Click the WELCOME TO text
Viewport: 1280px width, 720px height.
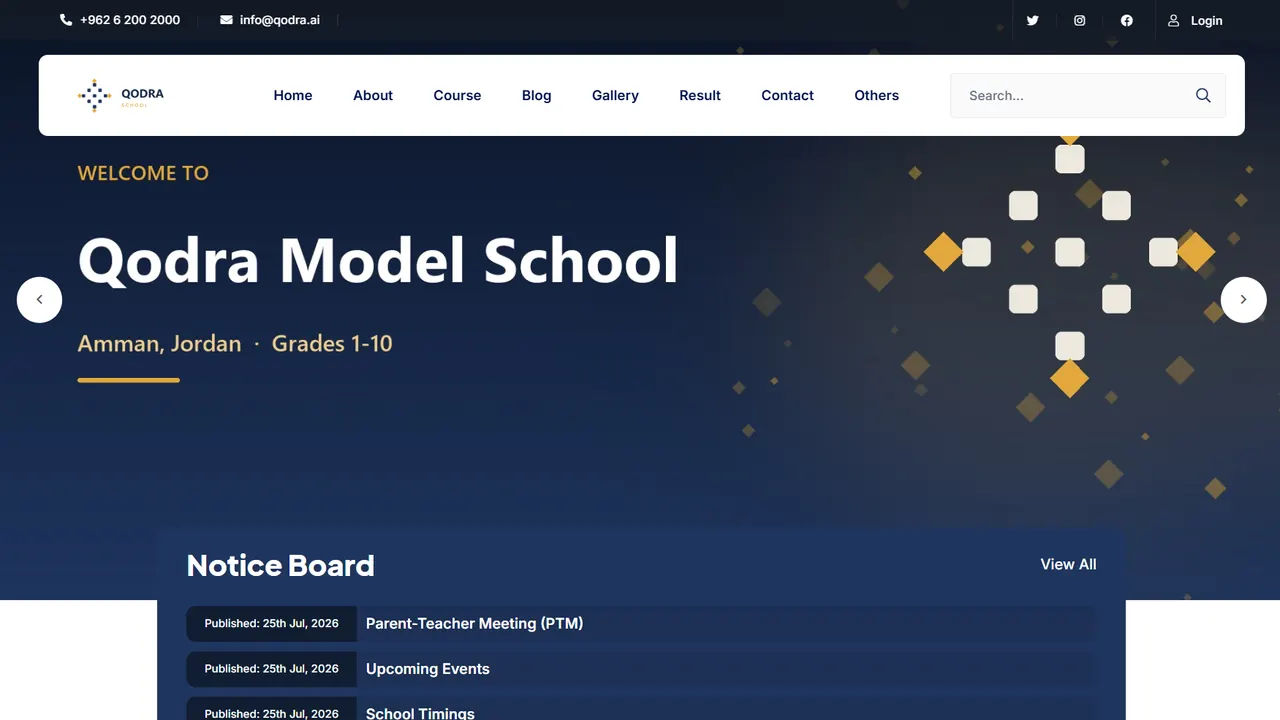(143, 173)
